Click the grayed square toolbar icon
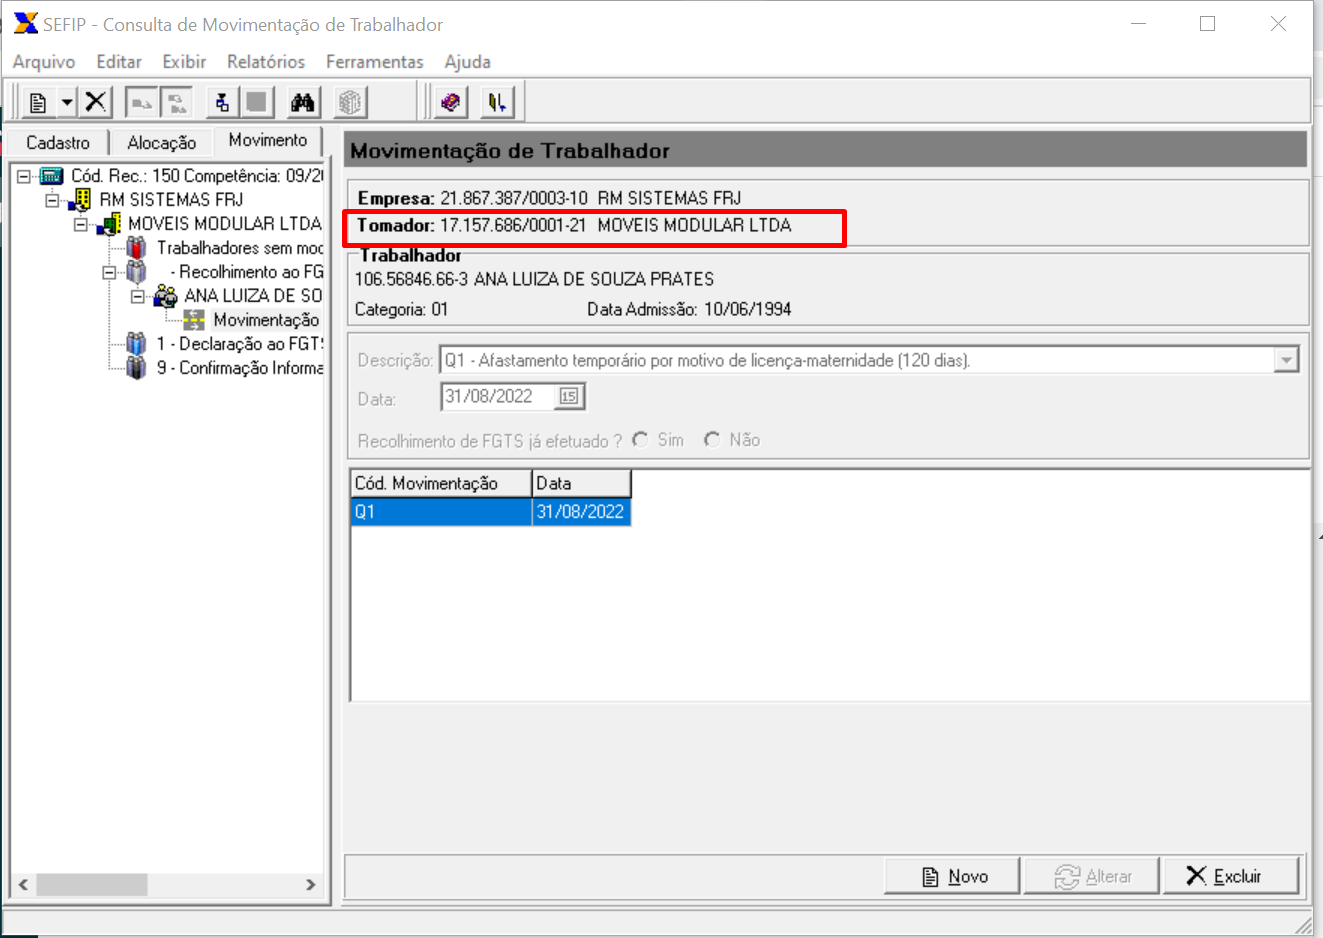1323x938 pixels. (257, 102)
